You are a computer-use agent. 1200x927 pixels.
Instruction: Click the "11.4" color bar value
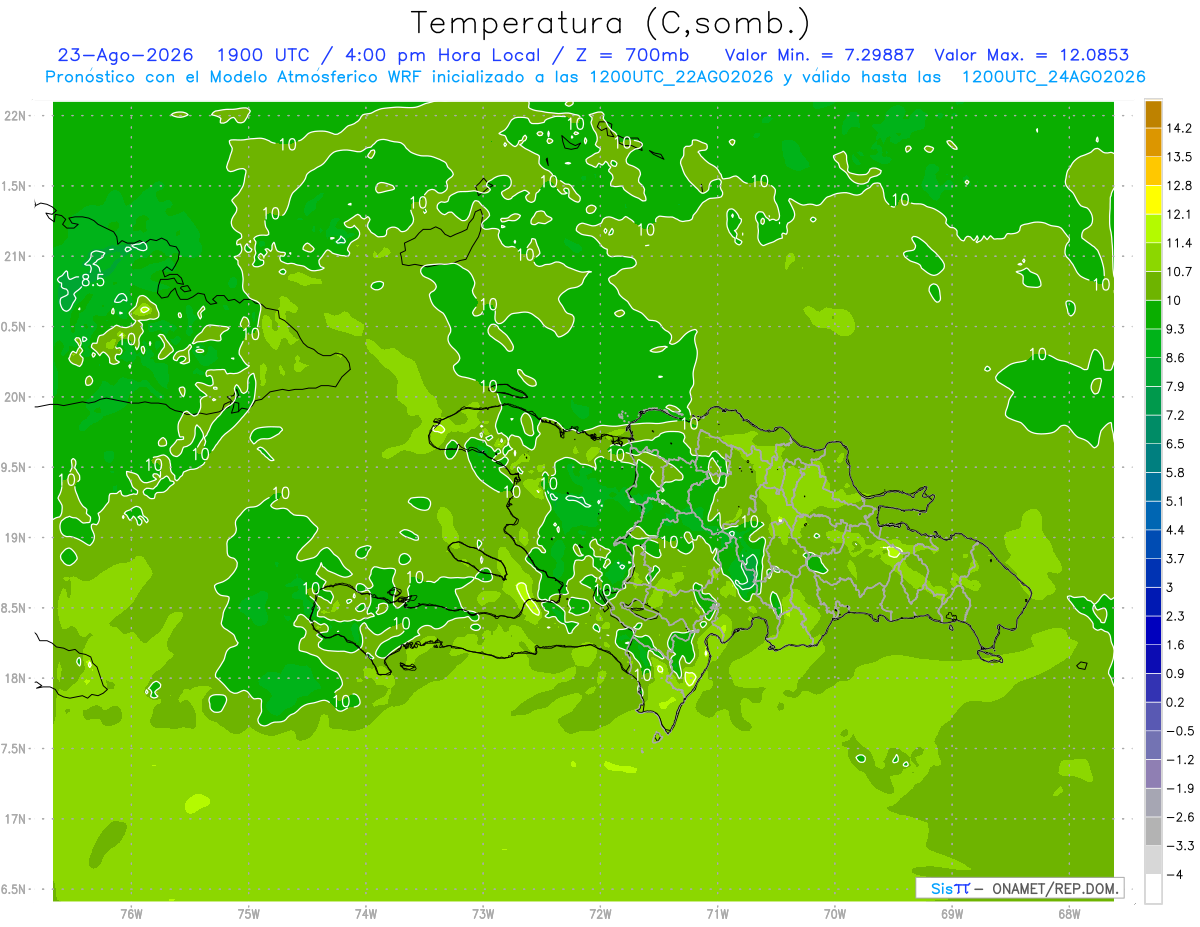point(1178,243)
